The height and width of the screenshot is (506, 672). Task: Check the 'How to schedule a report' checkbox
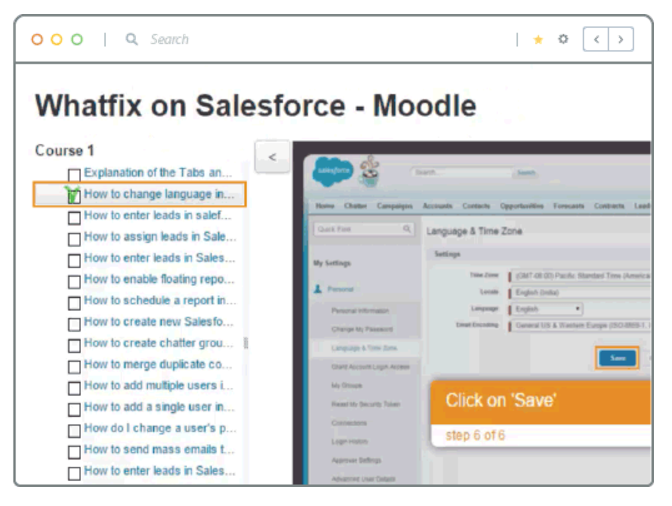(x=74, y=303)
